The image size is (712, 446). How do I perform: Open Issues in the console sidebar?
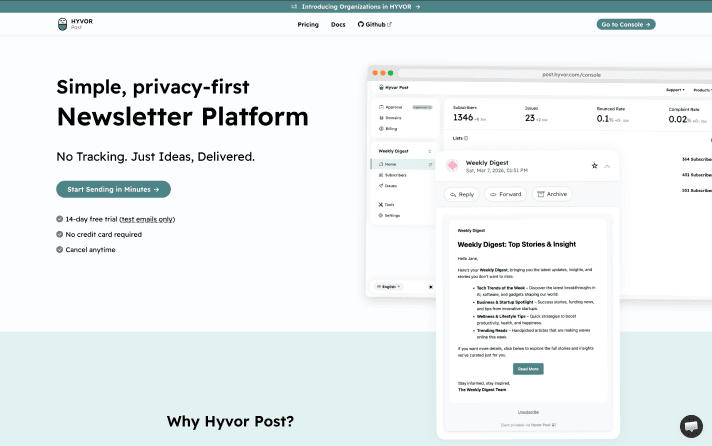pos(387,186)
